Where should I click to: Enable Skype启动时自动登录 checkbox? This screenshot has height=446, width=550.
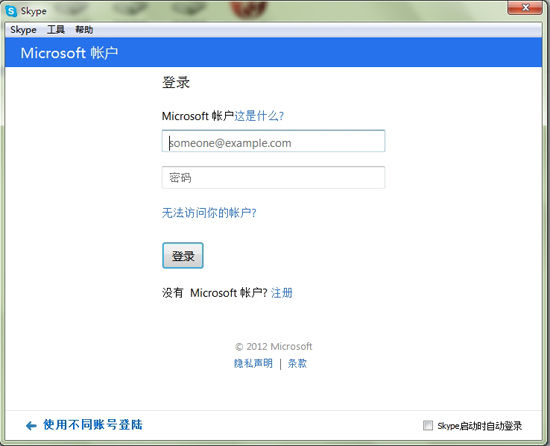[x=428, y=425]
